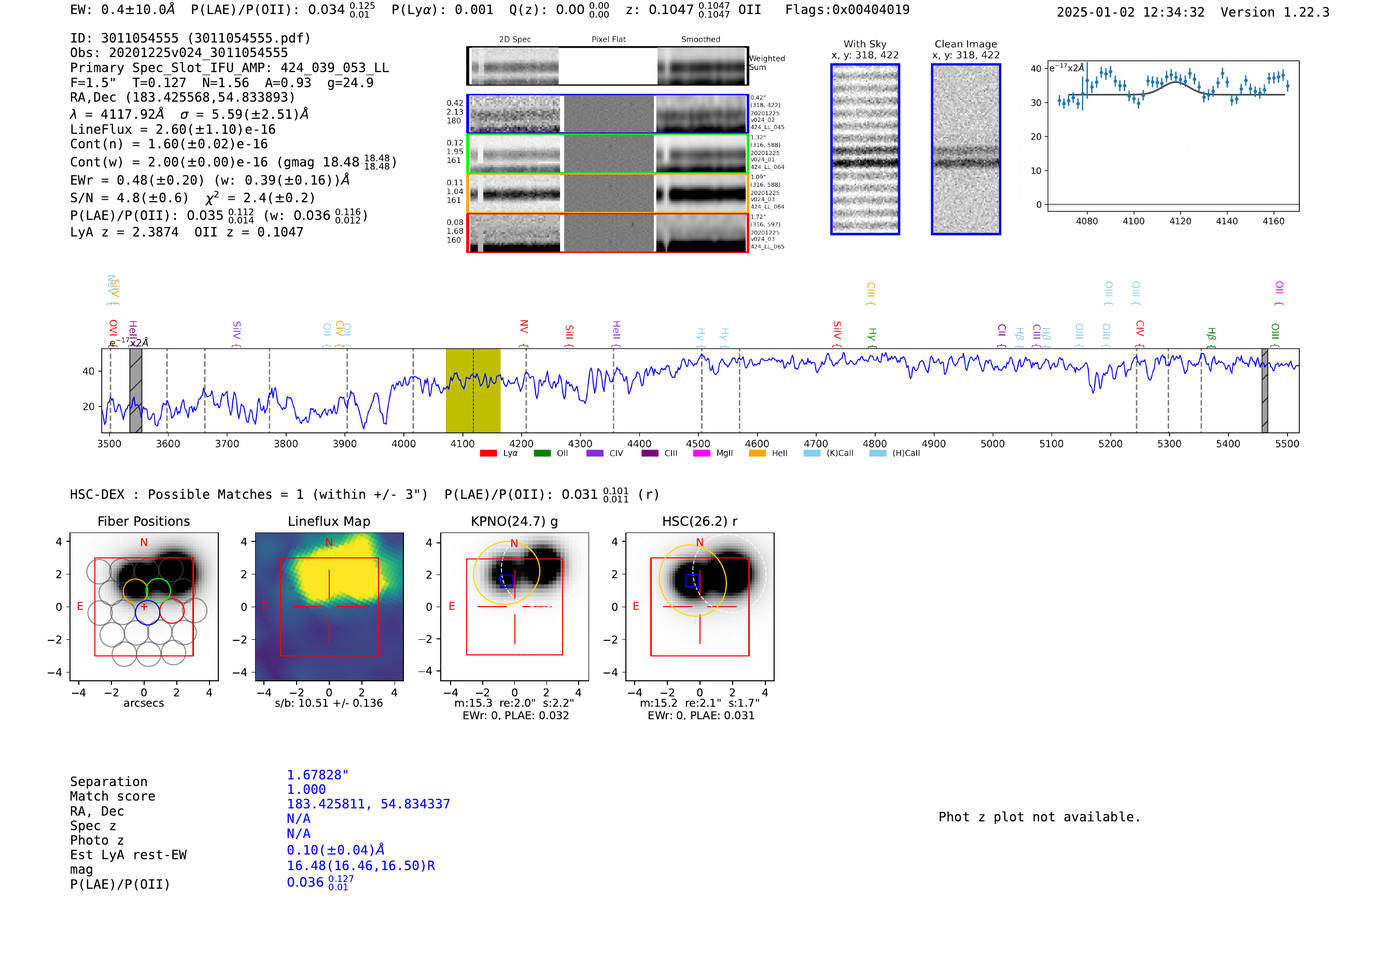This screenshot has width=1400, height=953.
Task: Click 'Phot z plot not available.' text
Action: pyautogui.click(x=1039, y=817)
